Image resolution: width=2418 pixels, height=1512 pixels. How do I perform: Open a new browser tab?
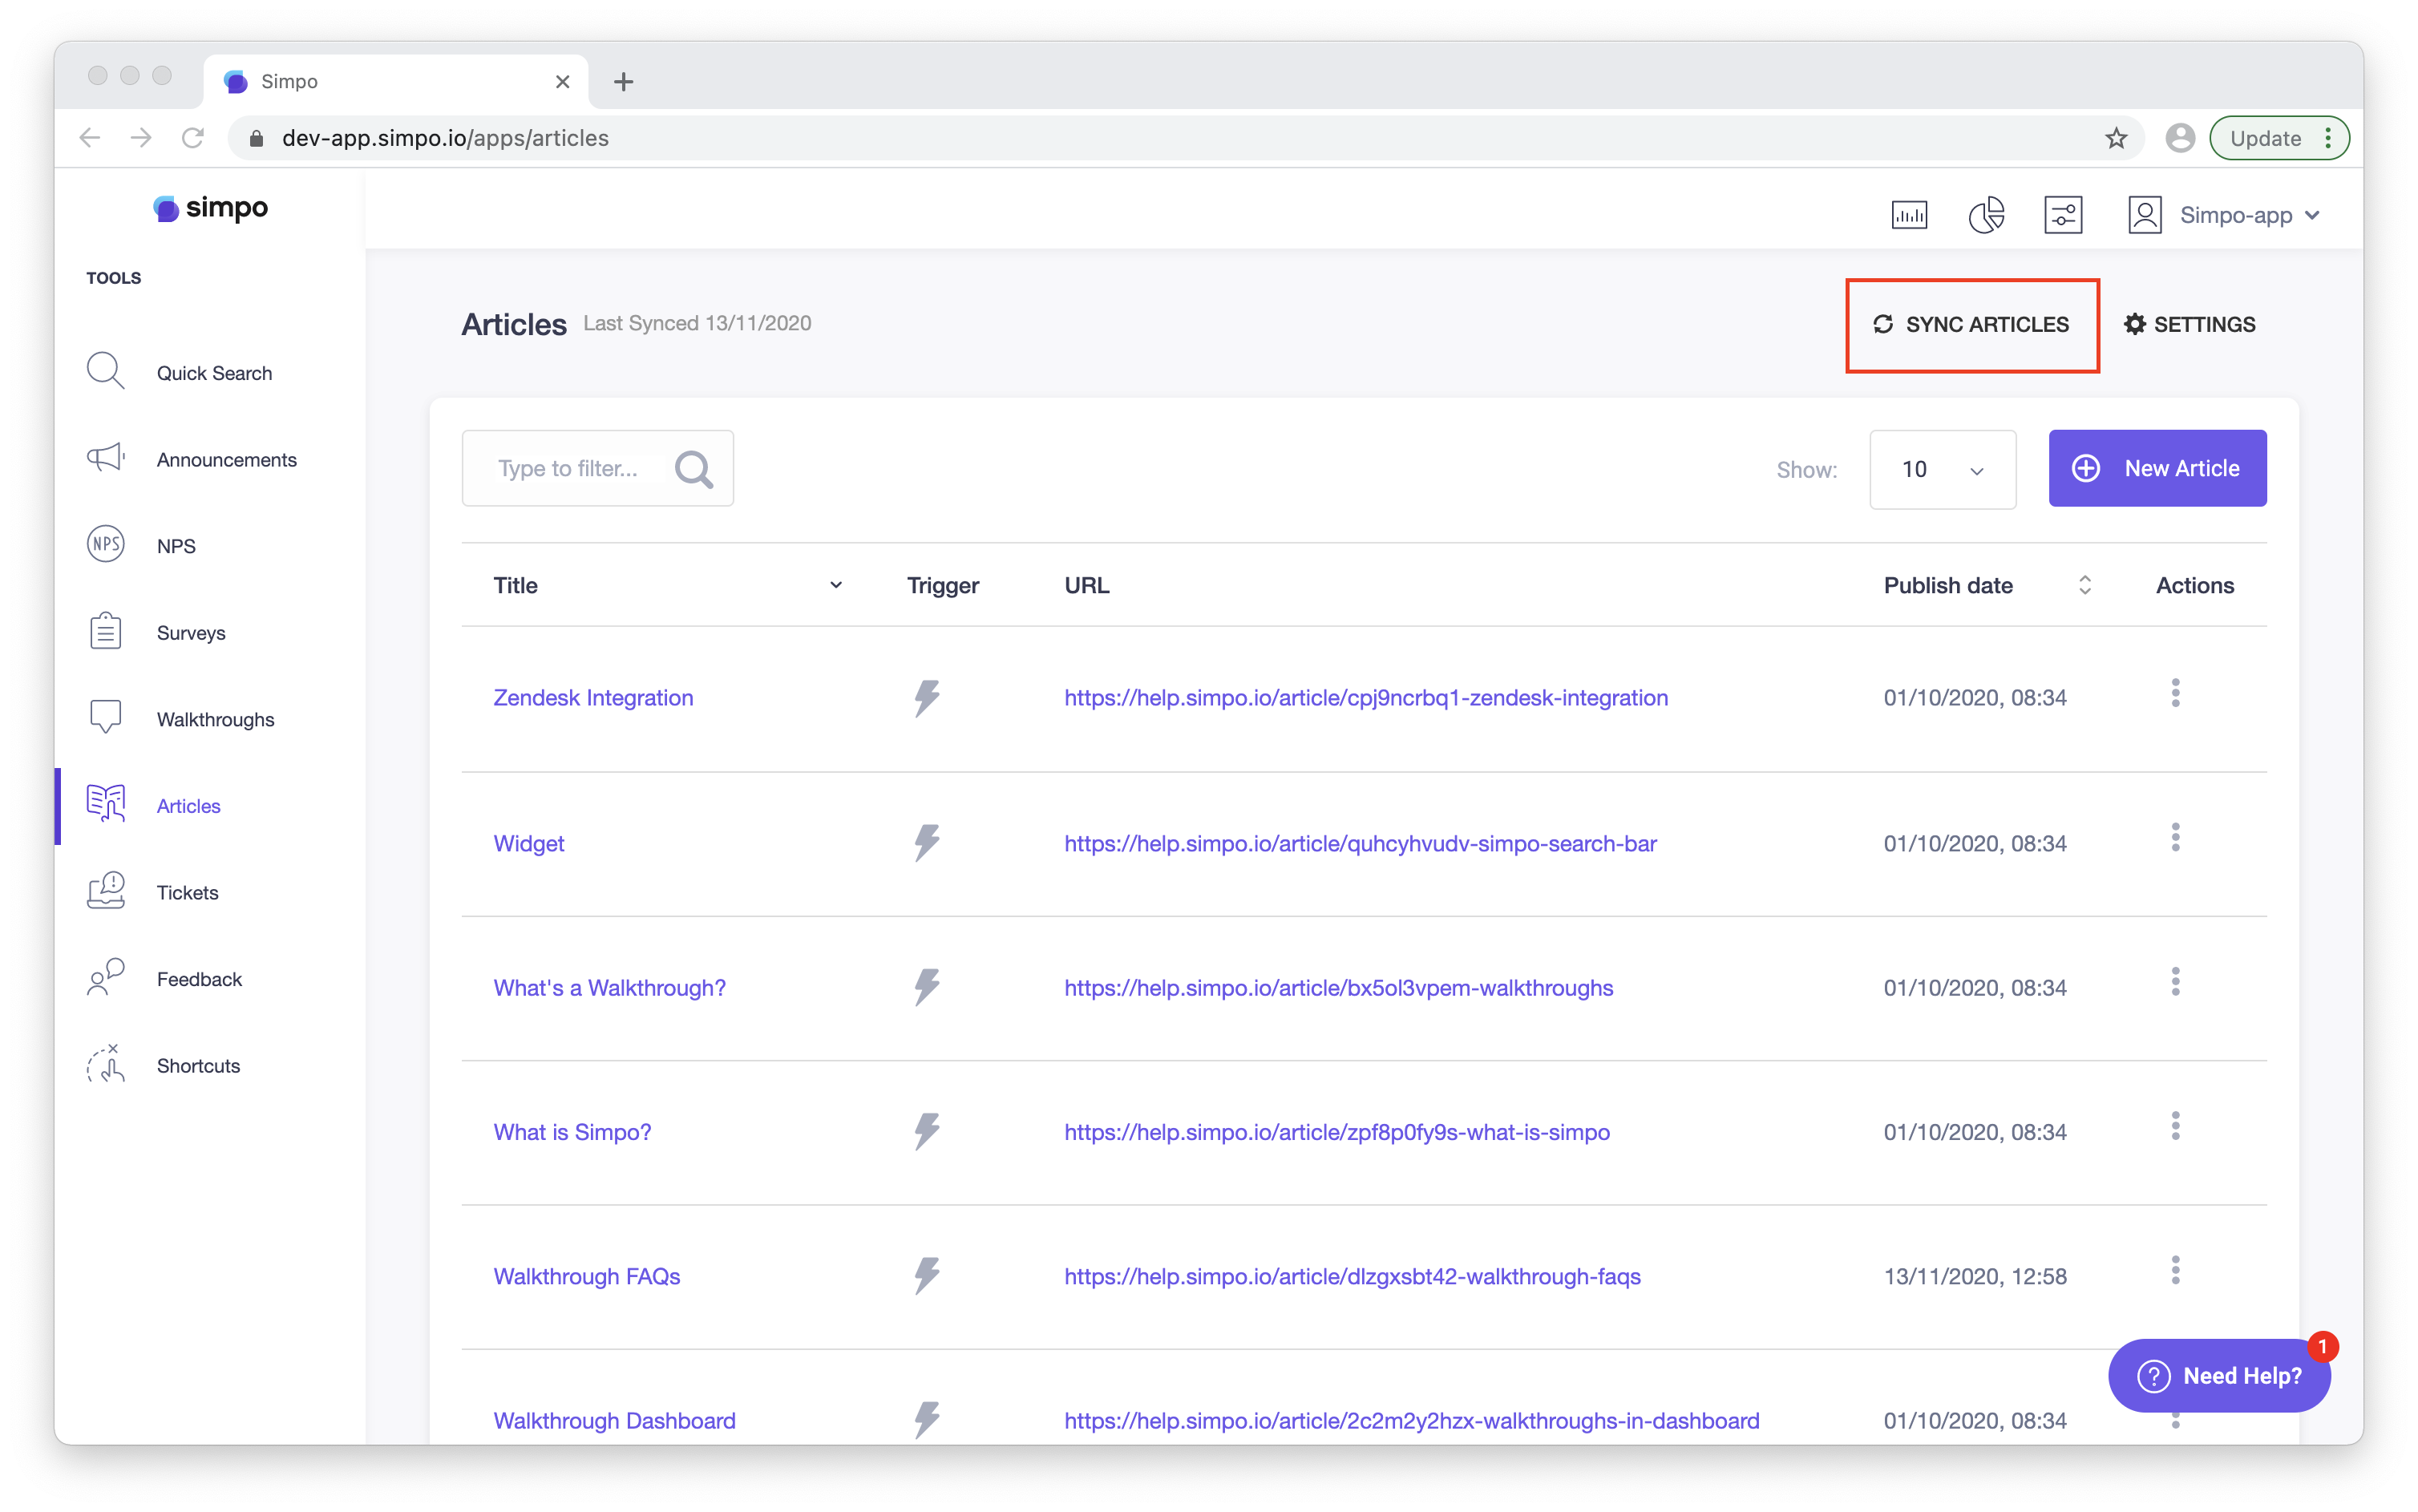click(623, 81)
